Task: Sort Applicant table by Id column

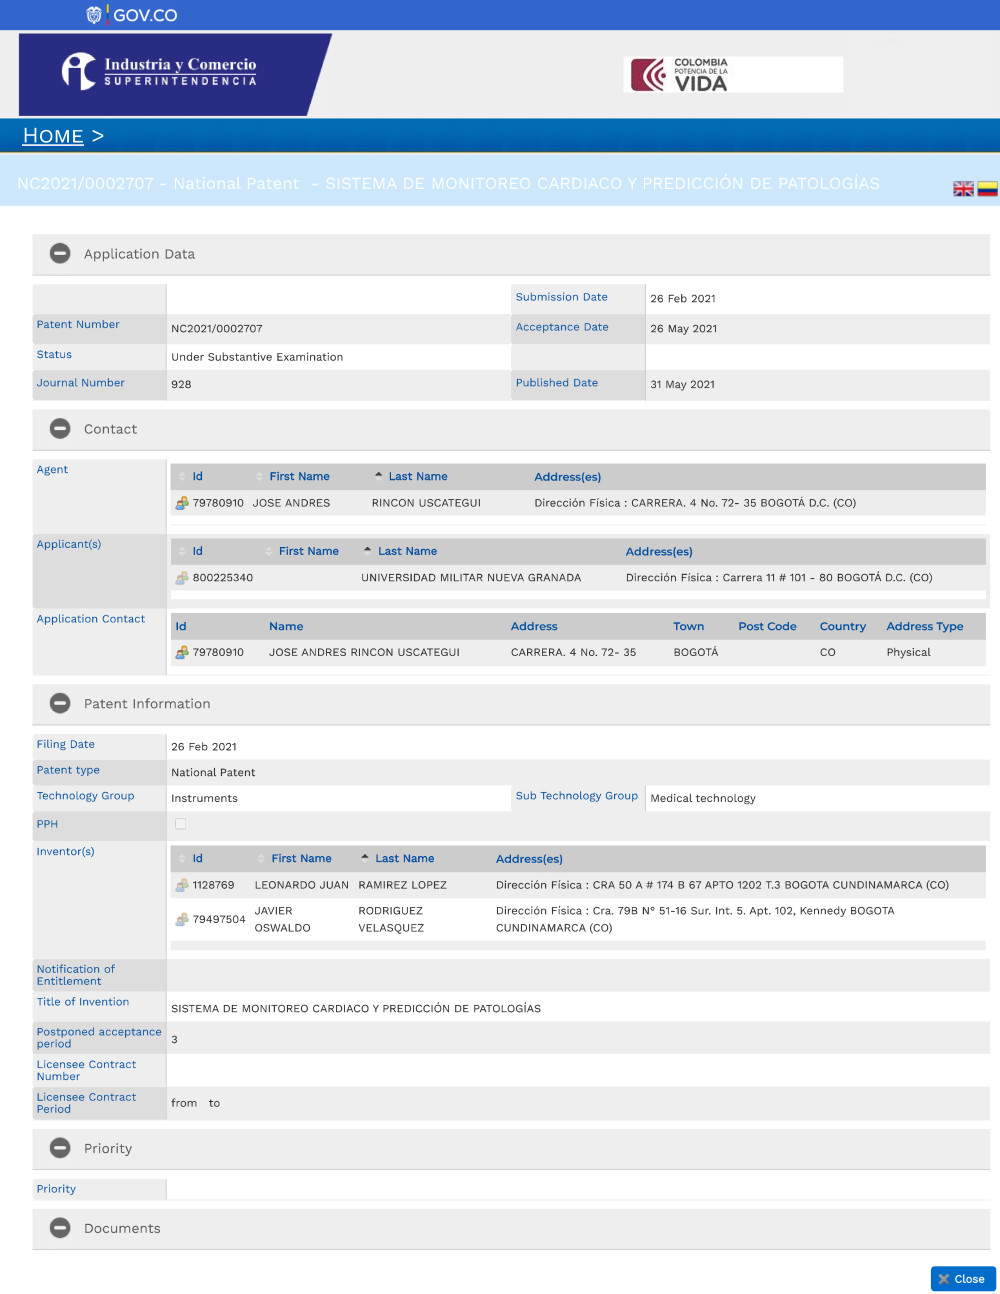Action: click(197, 552)
